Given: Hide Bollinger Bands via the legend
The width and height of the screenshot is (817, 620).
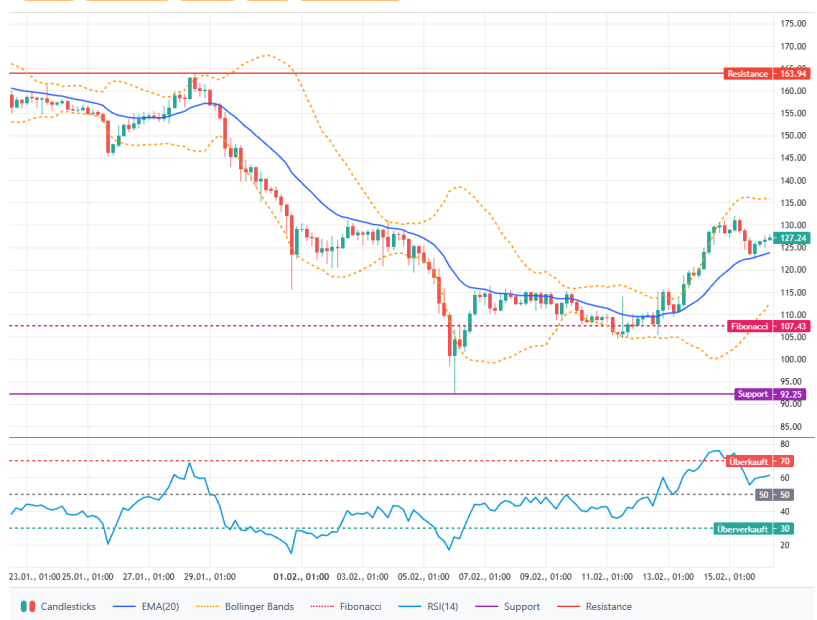Looking at the screenshot, I should coord(247,606).
